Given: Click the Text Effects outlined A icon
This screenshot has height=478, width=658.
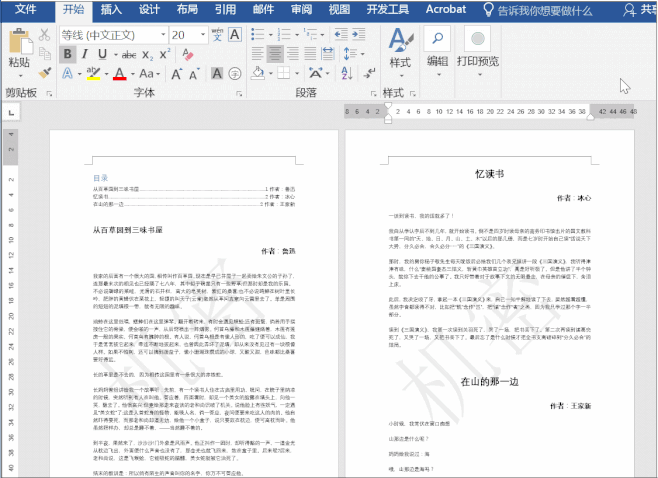Looking at the screenshot, I should [x=67, y=74].
